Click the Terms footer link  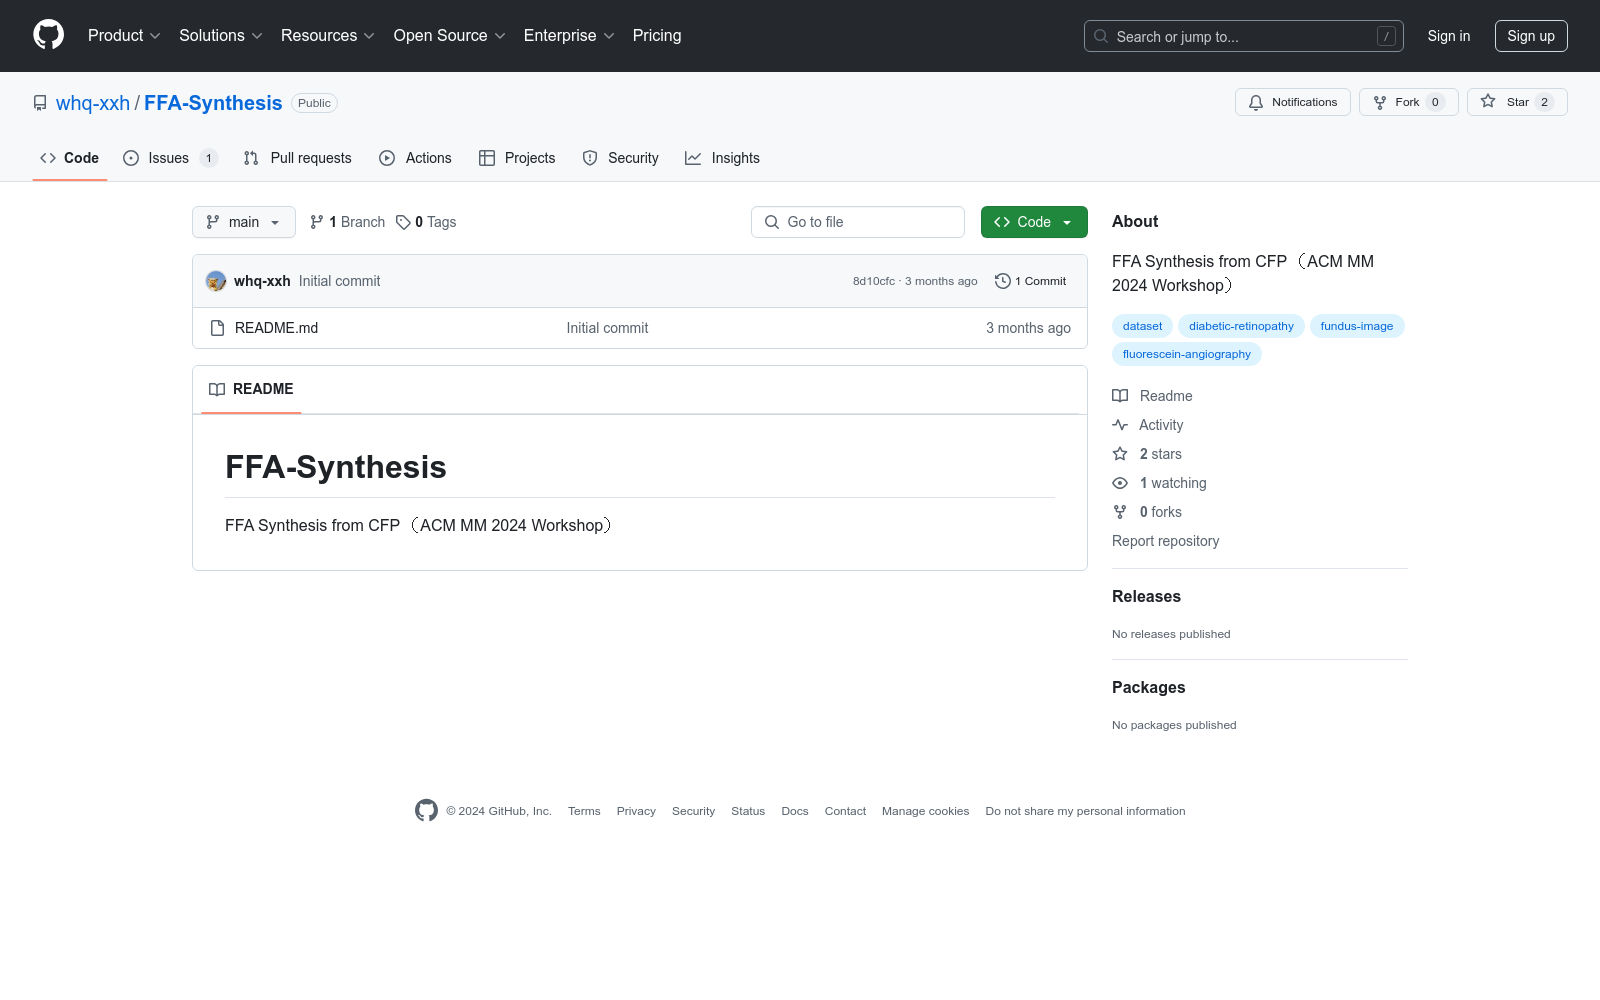pos(584,811)
